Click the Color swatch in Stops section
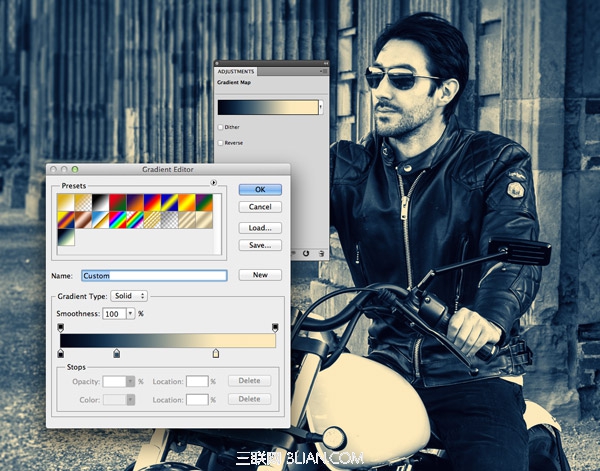Image resolution: width=600 pixels, height=471 pixels. 114,400
